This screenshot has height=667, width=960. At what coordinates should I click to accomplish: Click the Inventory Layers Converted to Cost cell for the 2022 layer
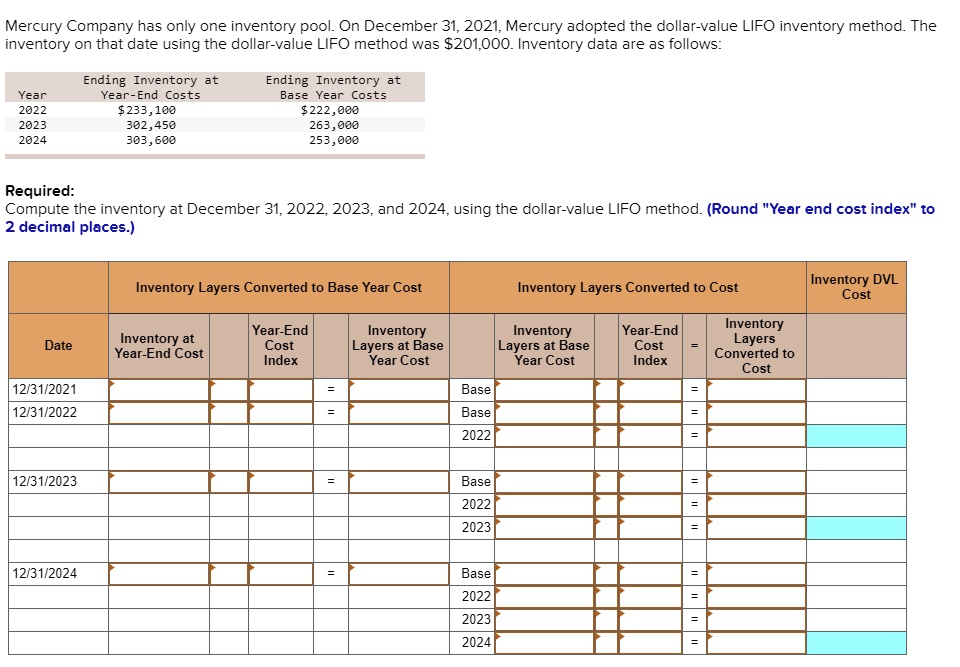click(755, 435)
